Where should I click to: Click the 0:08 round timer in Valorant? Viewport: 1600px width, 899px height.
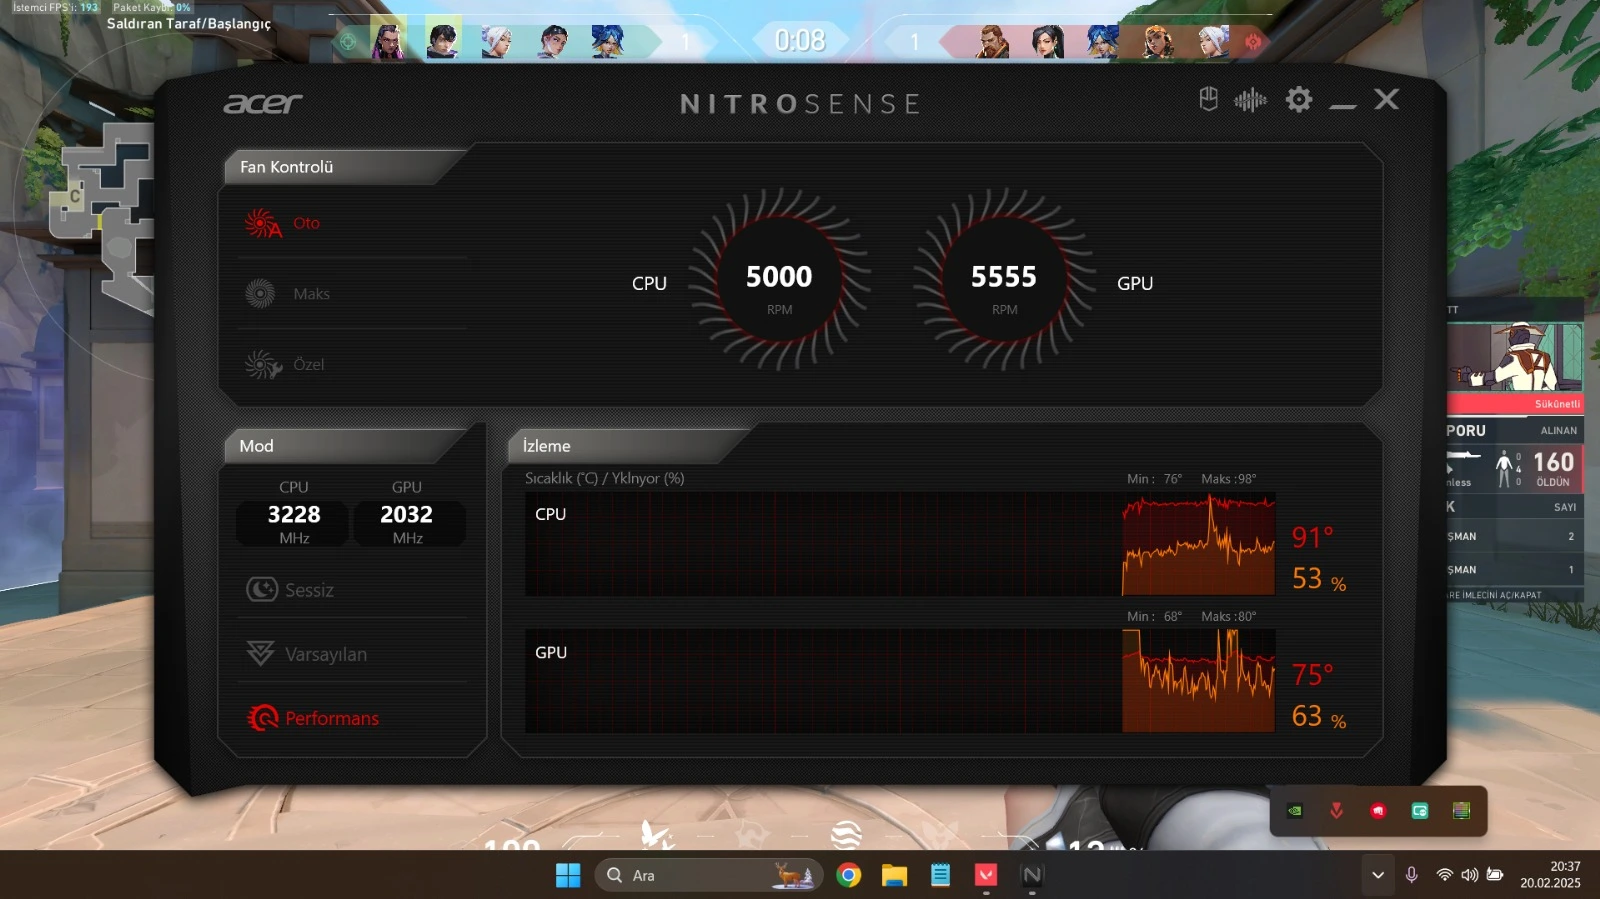(x=800, y=41)
